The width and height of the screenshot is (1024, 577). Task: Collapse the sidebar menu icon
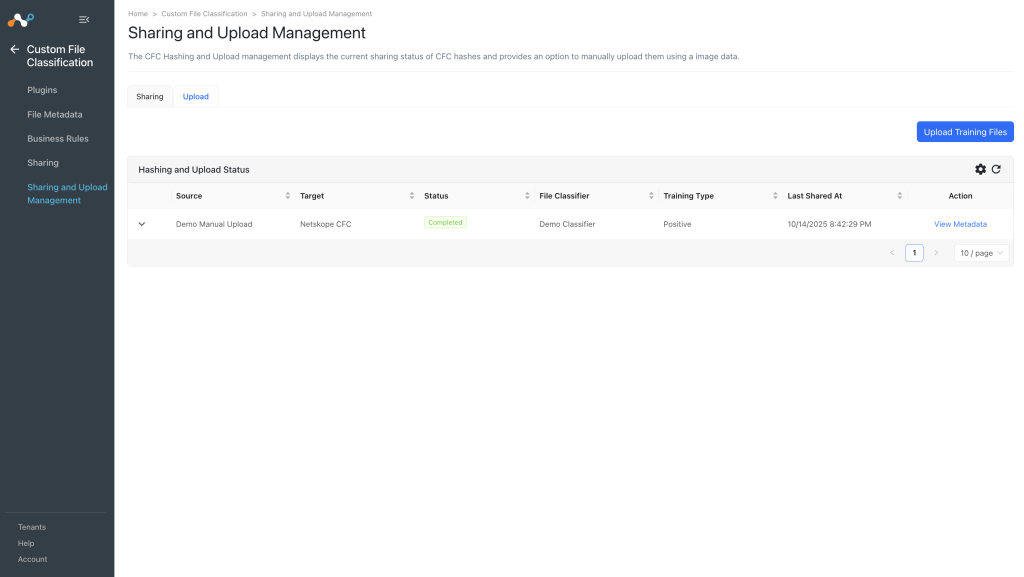84,20
